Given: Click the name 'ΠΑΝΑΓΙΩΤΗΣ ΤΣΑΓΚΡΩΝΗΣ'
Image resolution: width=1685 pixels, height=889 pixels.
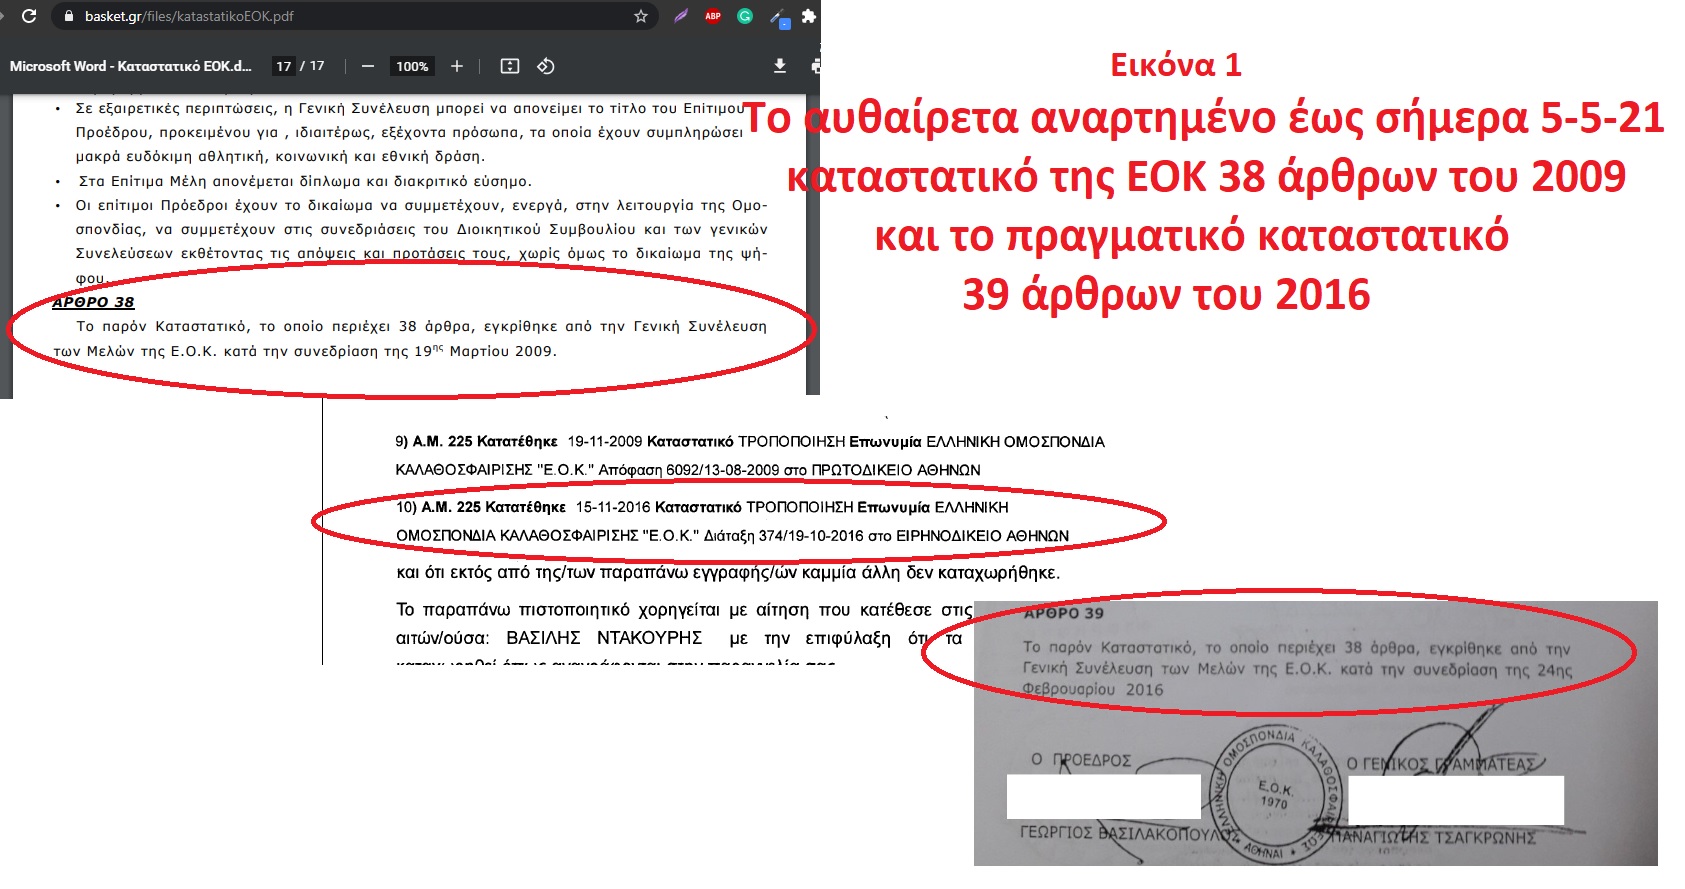Looking at the screenshot, I should point(1431,838).
